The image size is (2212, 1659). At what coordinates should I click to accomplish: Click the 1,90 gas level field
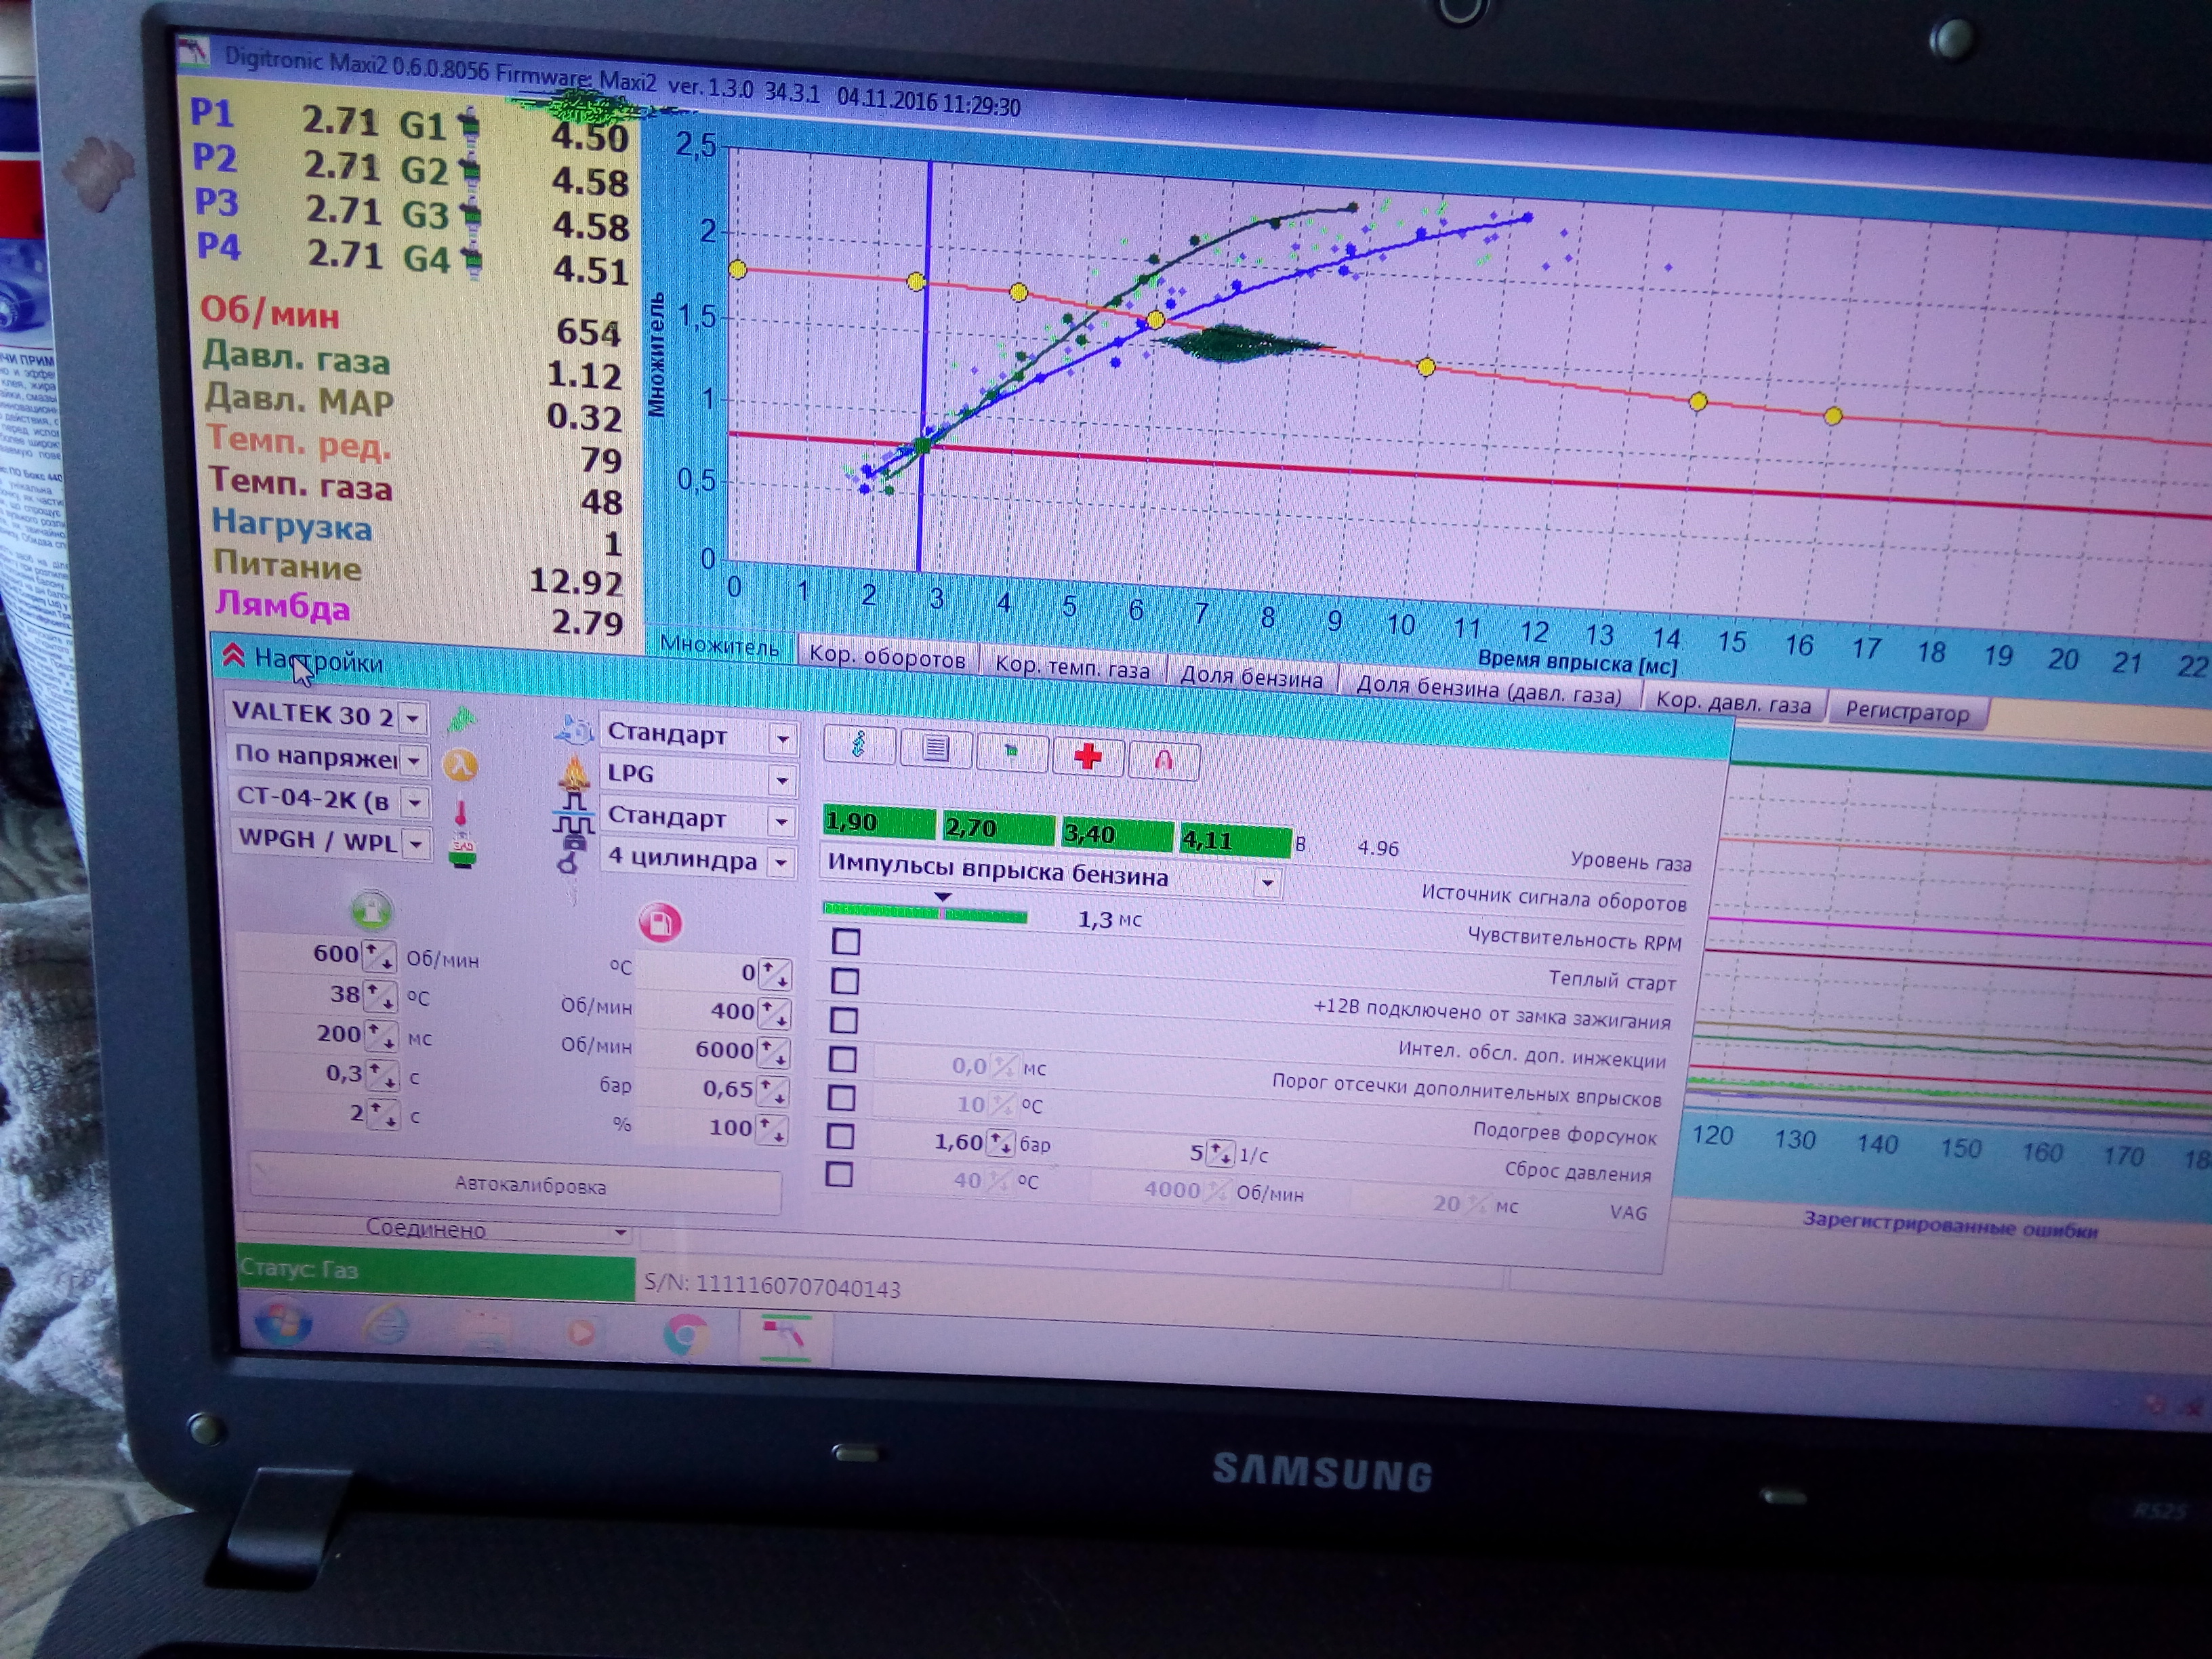click(x=878, y=822)
